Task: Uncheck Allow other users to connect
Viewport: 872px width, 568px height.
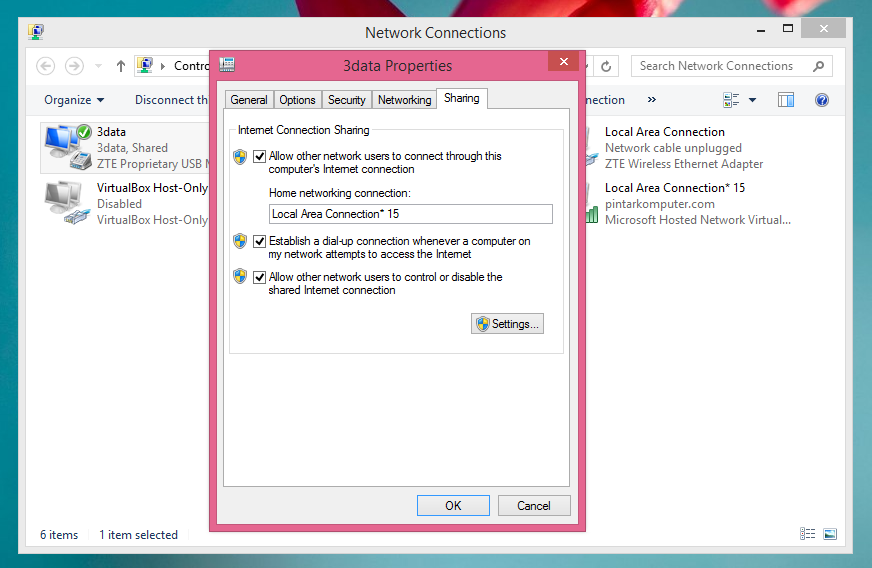Action: click(x=259, y=156)
